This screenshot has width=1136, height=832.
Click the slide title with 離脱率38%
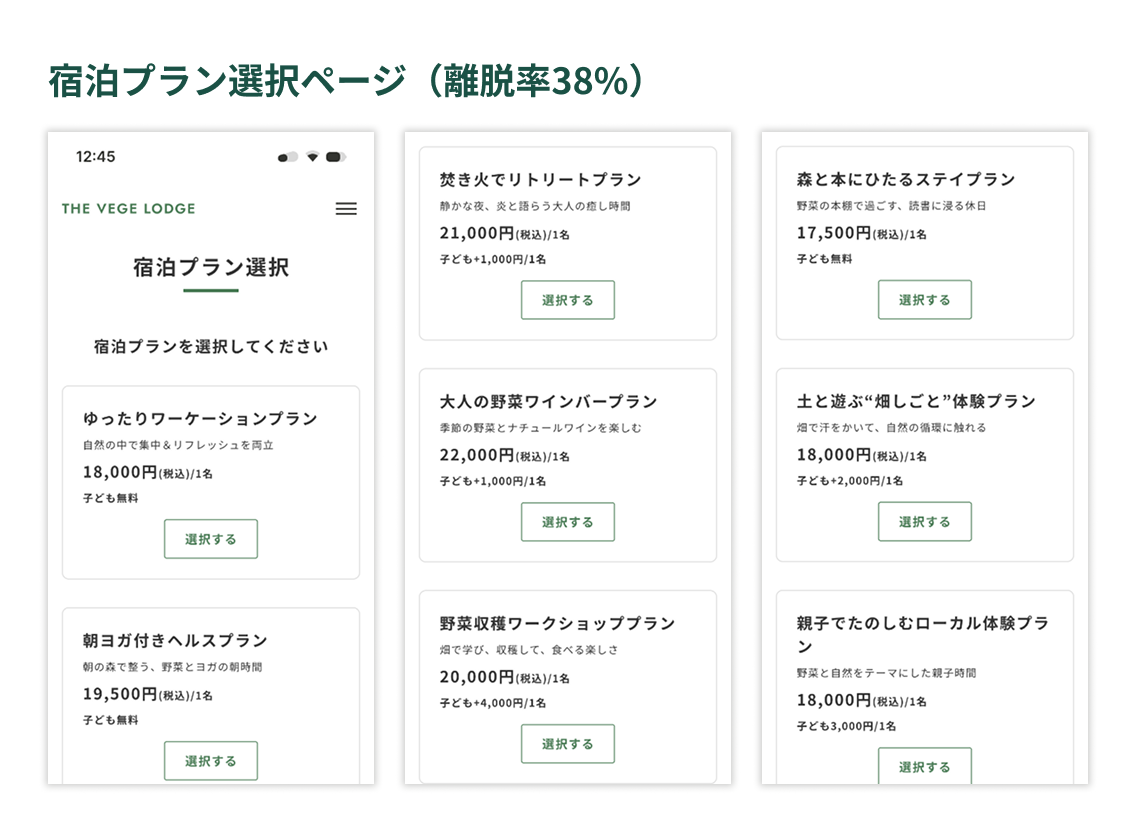click(346, 82)
